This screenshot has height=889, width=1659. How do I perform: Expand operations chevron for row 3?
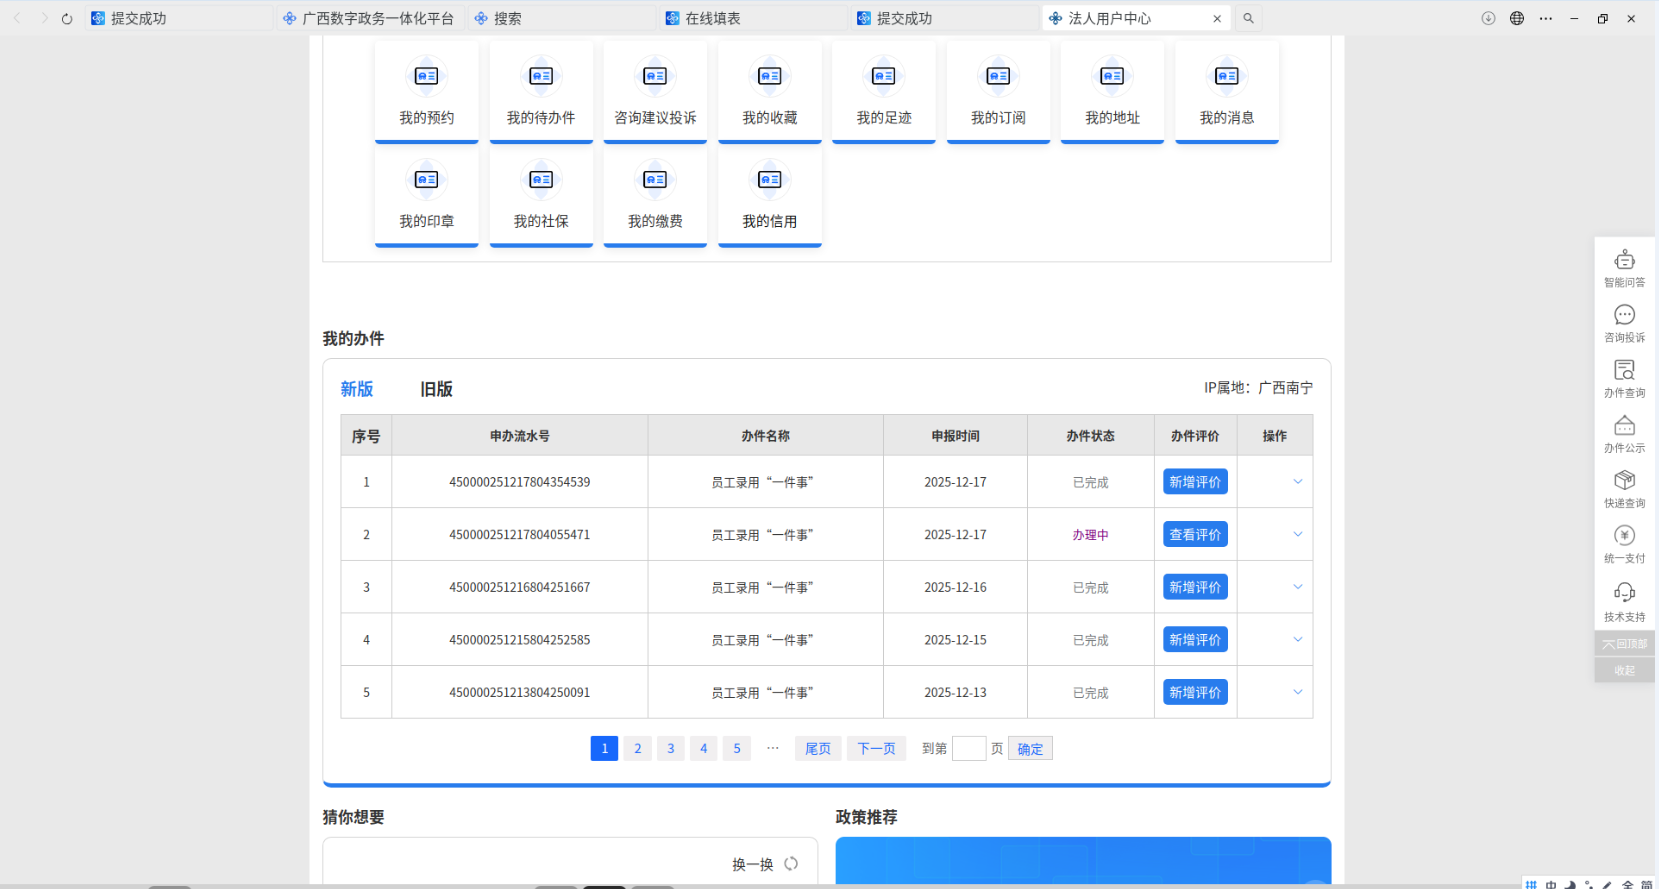pyautogui.click(x=1297, y=587)
